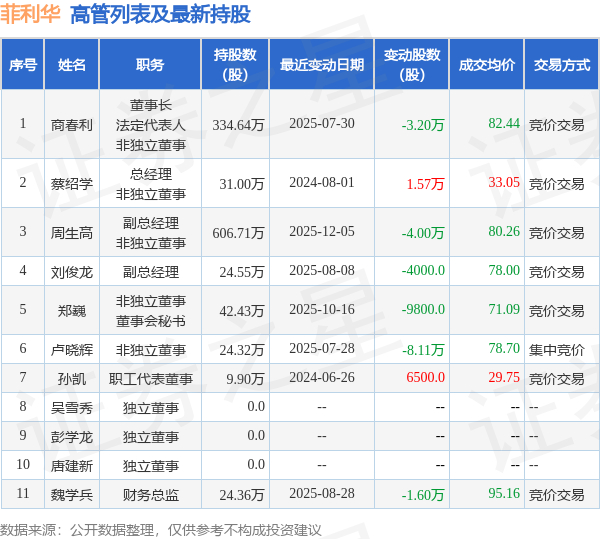Click average price 78.70
The height and width of the screenshot is (539, 600).
pyautogui.click(x=504, y=348)
